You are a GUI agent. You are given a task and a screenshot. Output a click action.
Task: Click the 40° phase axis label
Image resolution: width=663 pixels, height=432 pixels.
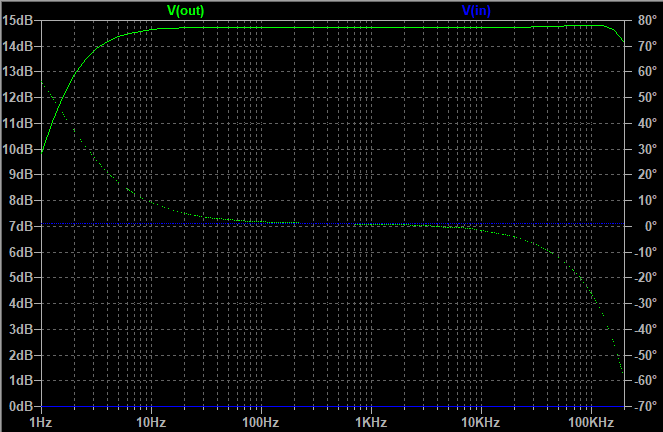pos(647,123)
